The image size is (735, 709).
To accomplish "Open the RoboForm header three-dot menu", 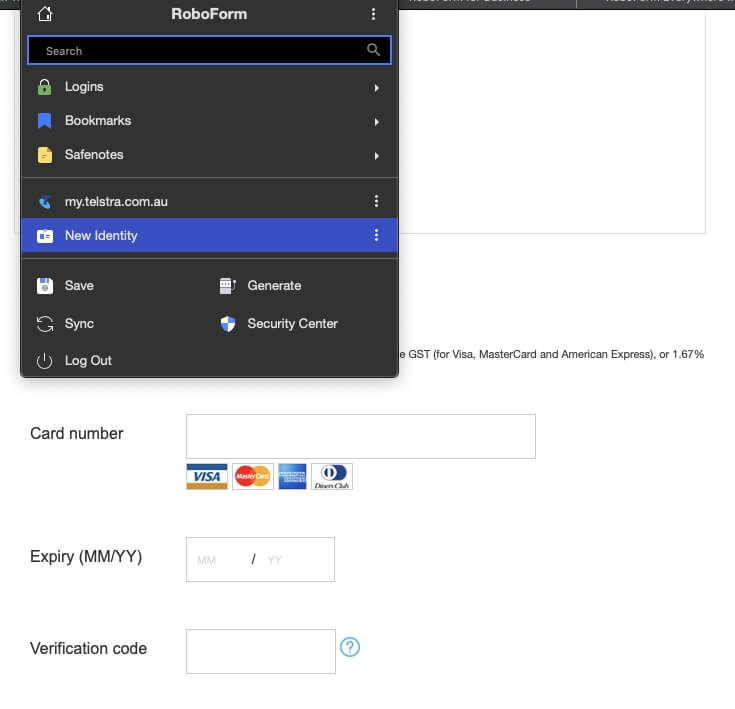I will pos(373,14).
